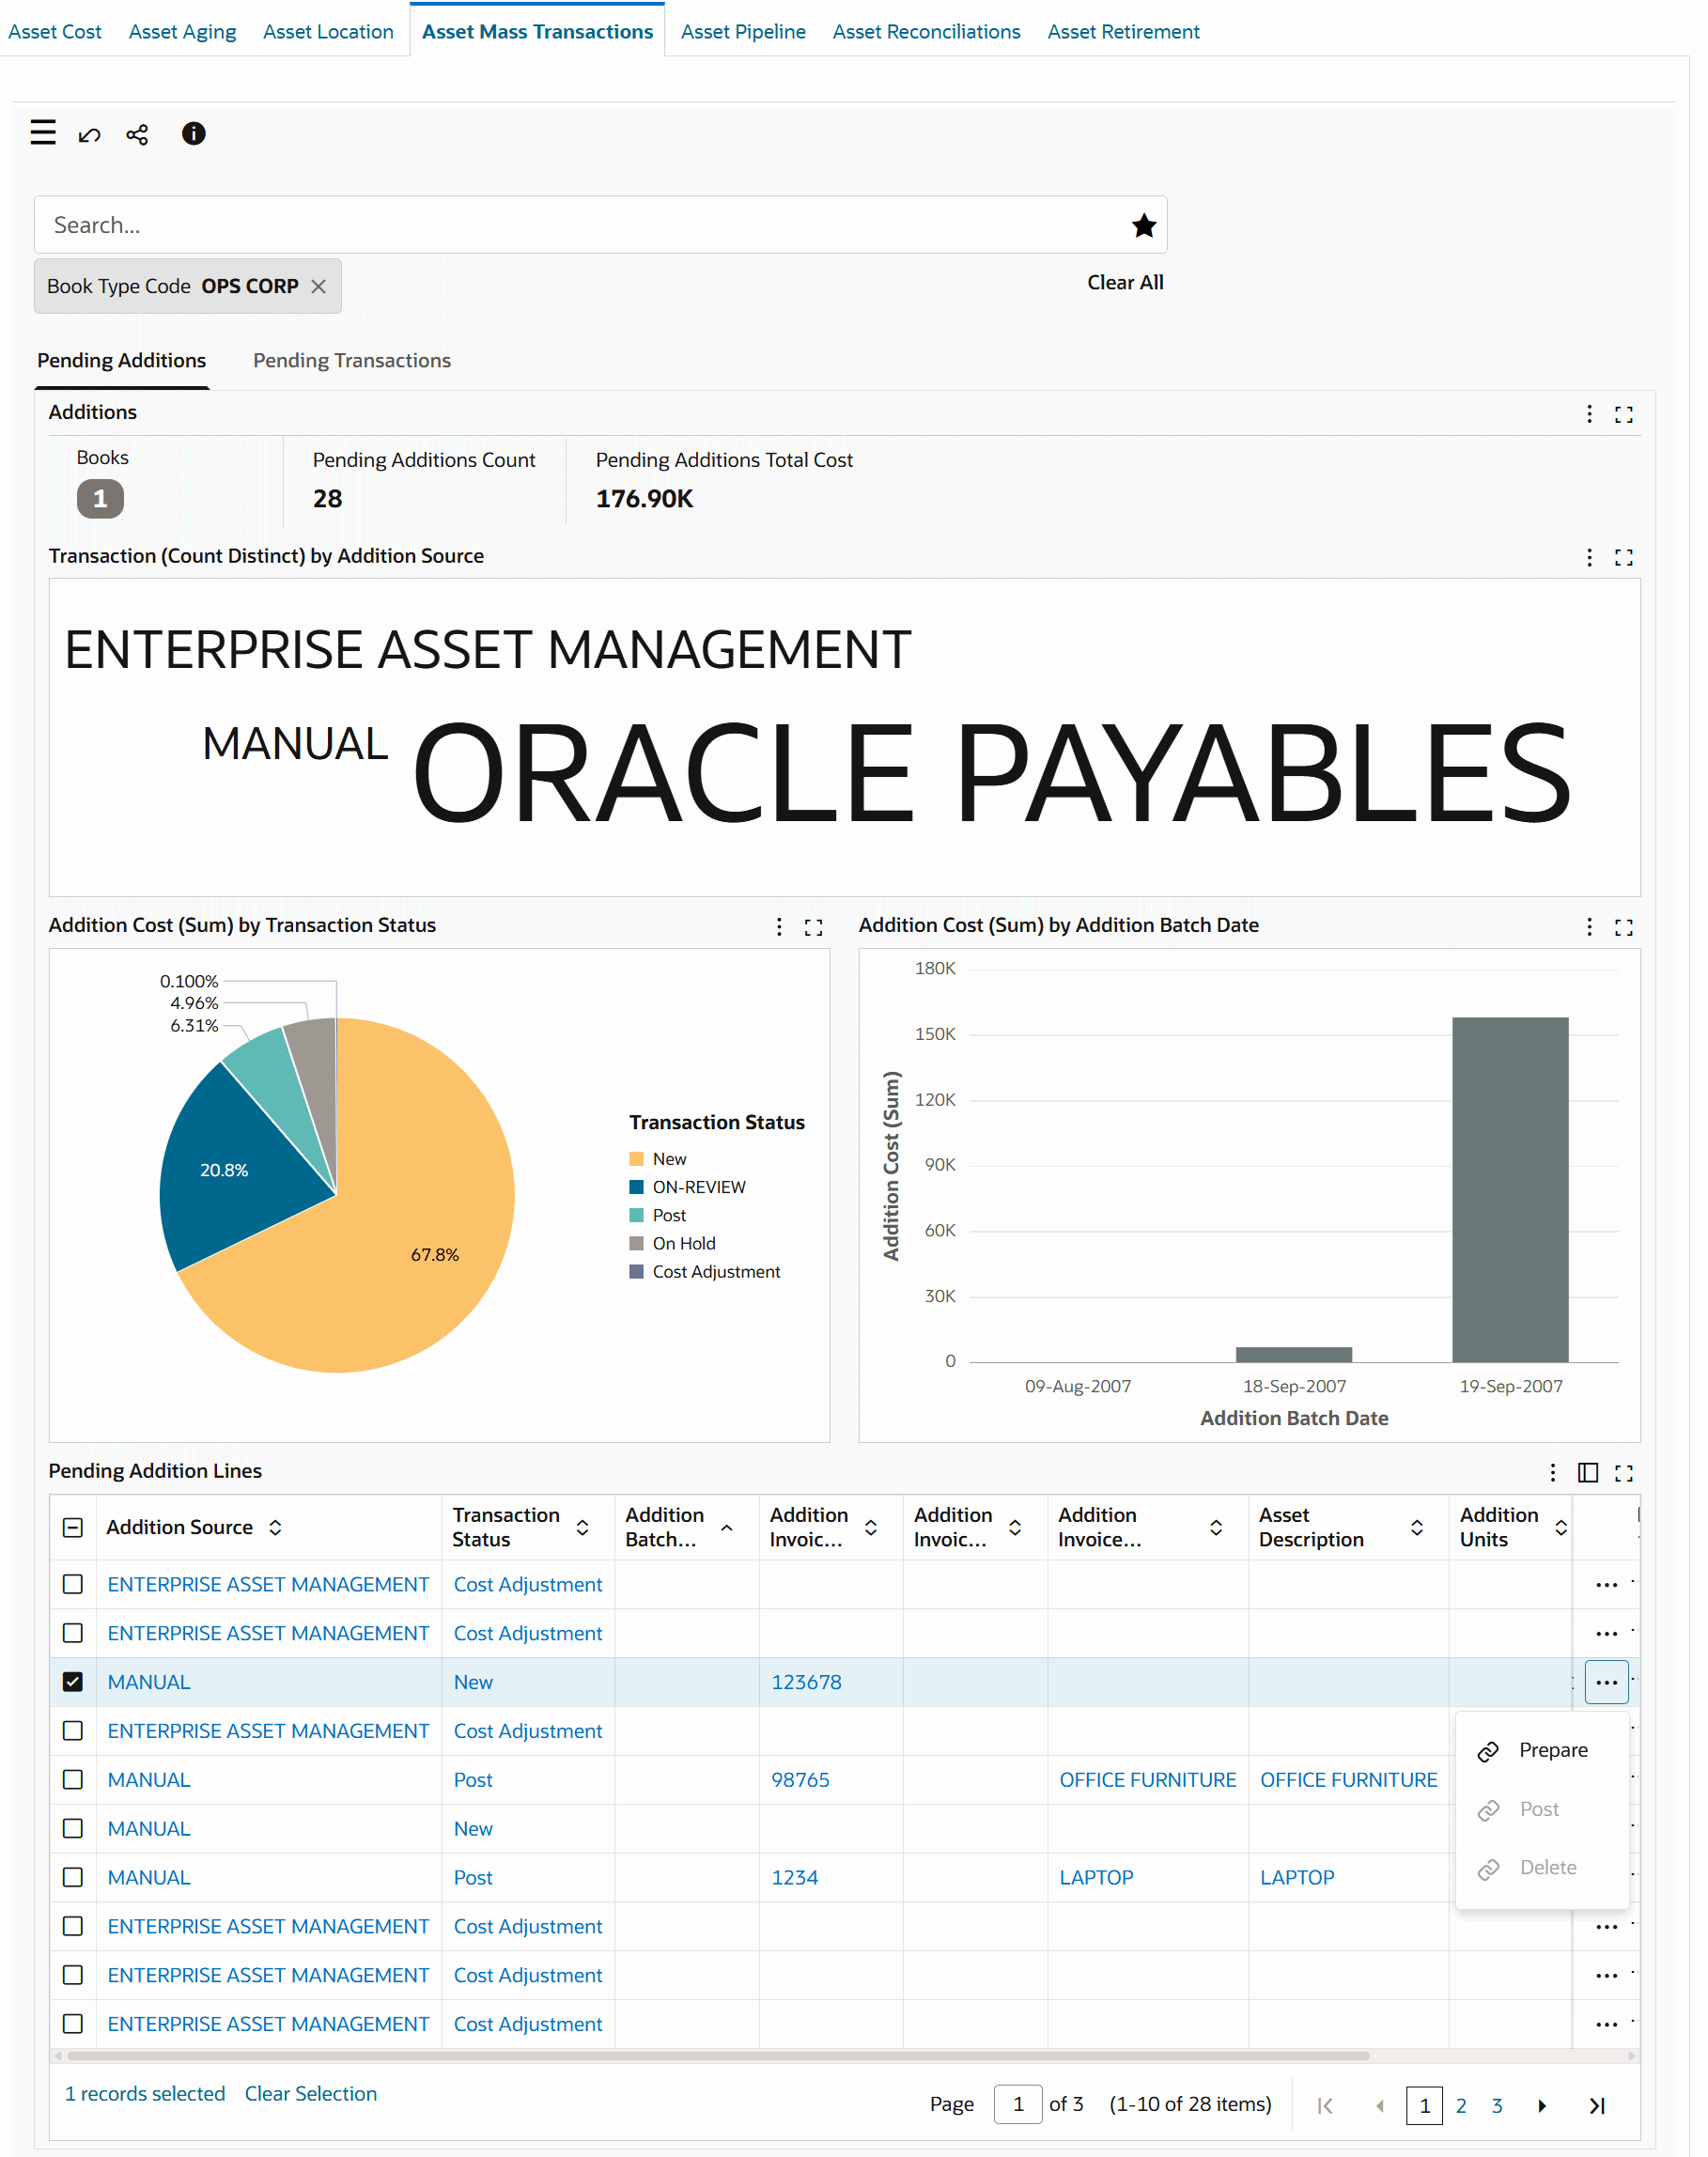The width and height of the screenshot is (1708, 2157).
Task: Click the star saved-search icon
Action: (x=1145, y=226)
